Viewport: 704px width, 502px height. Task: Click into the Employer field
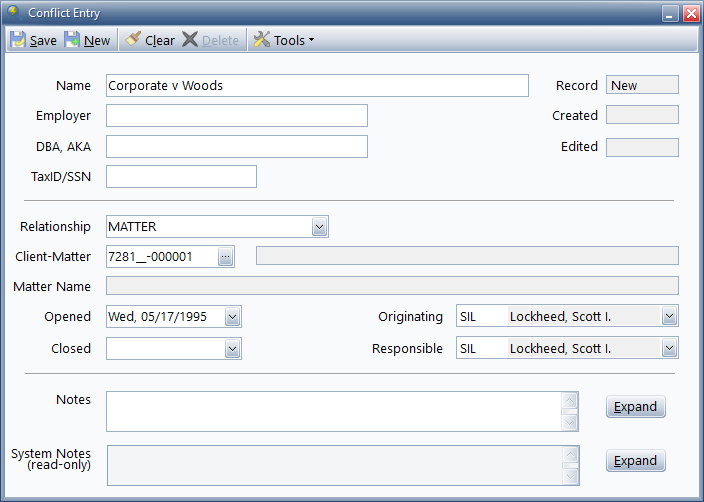[236, 116]
